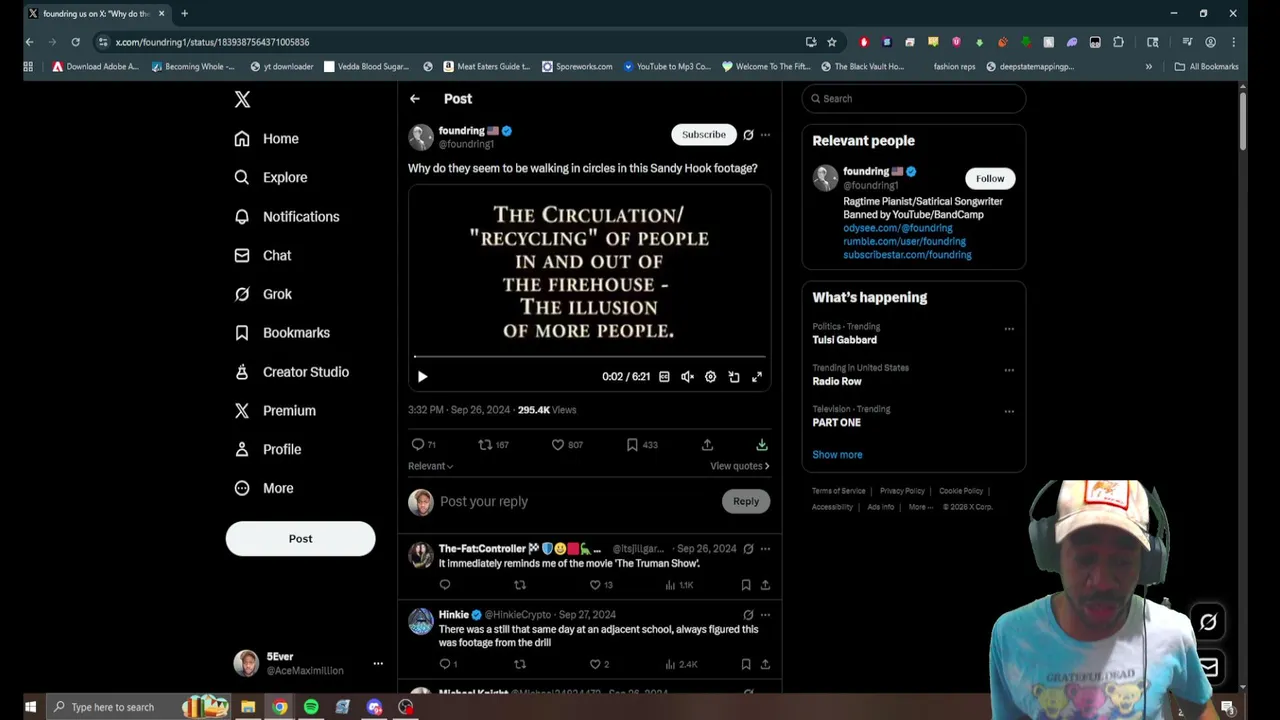Reply to Hinkie's comment
Screen dimensions: 1280x720
(448, 664)
